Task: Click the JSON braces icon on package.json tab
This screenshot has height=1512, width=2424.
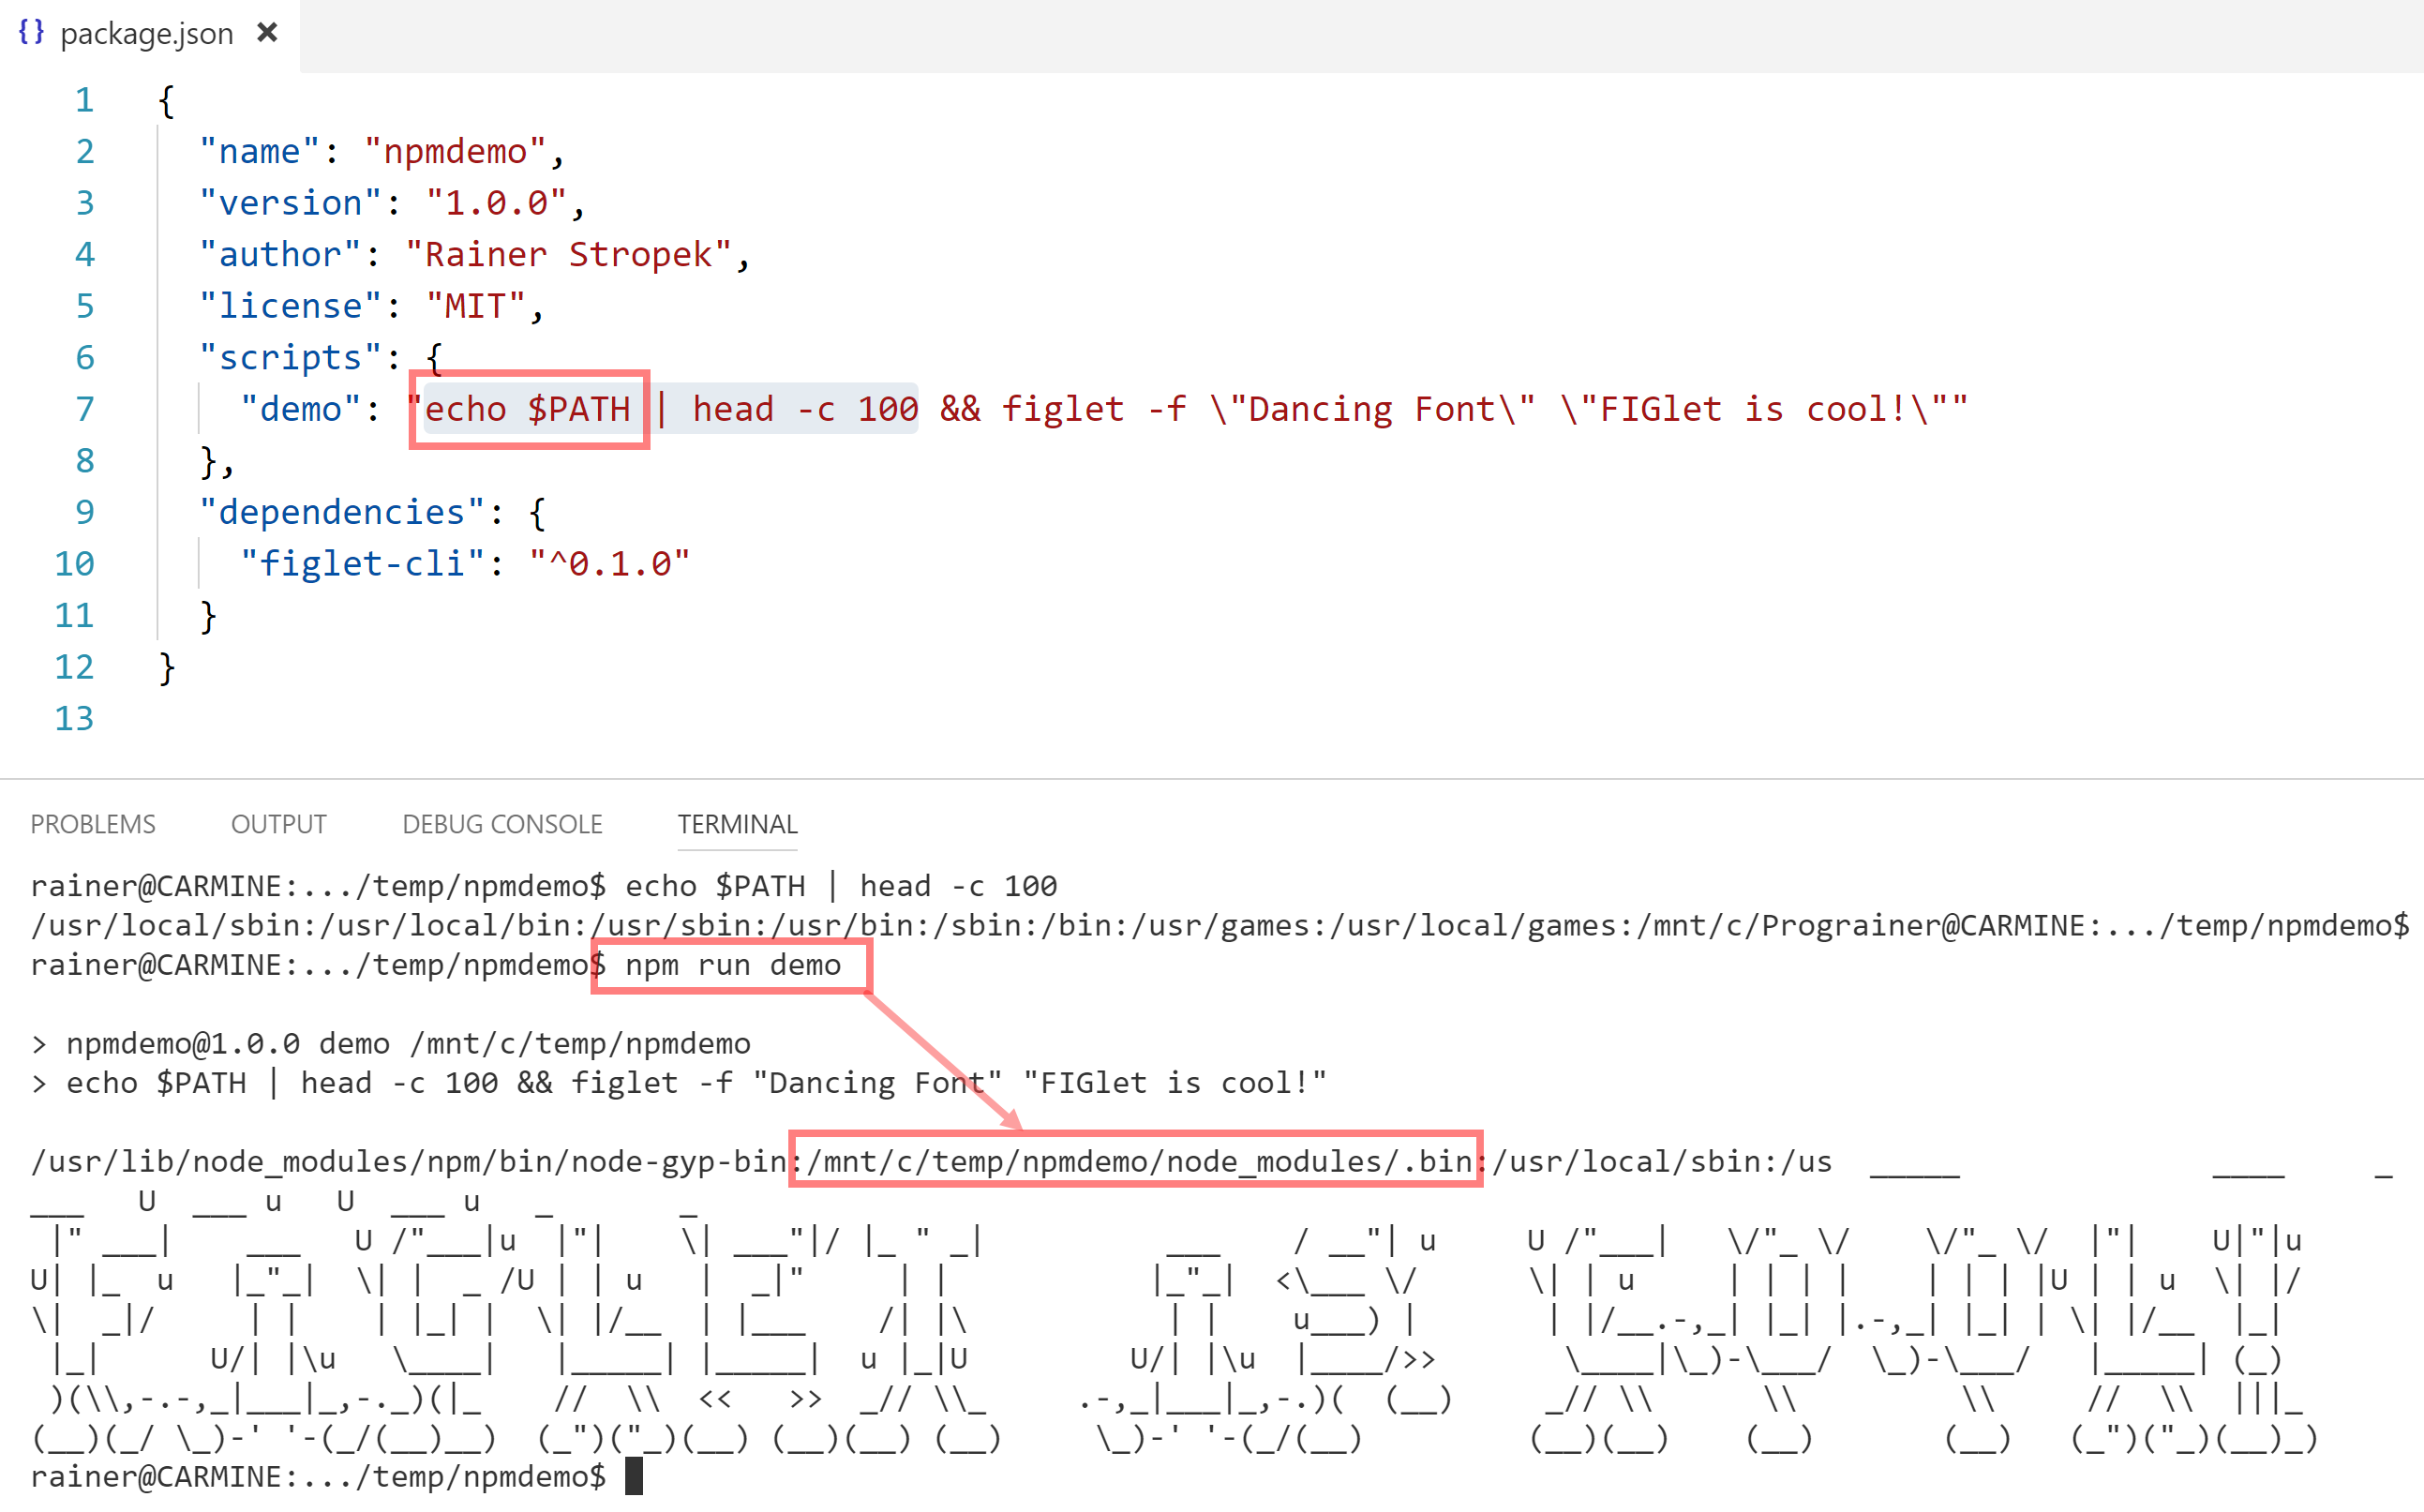Action: pos(31,32)
